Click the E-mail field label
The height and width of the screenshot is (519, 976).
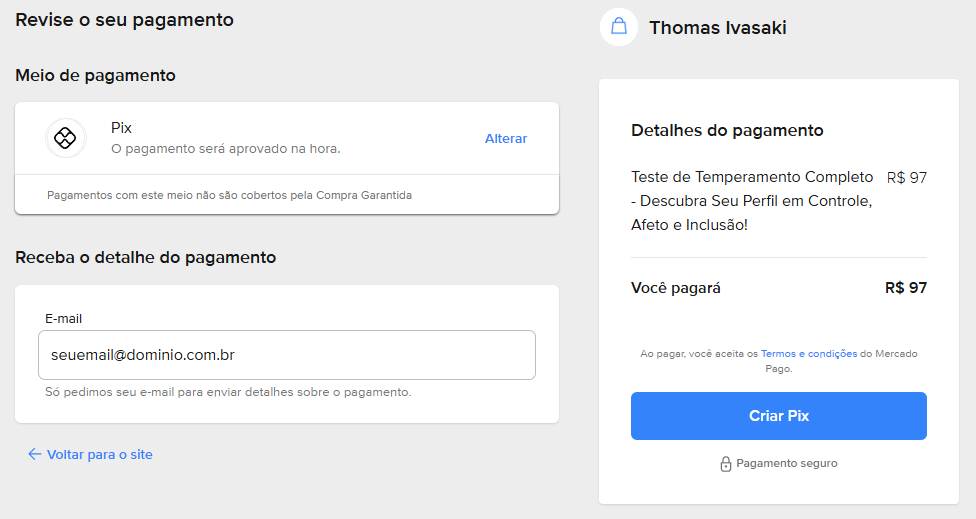(x=63, y=318)
